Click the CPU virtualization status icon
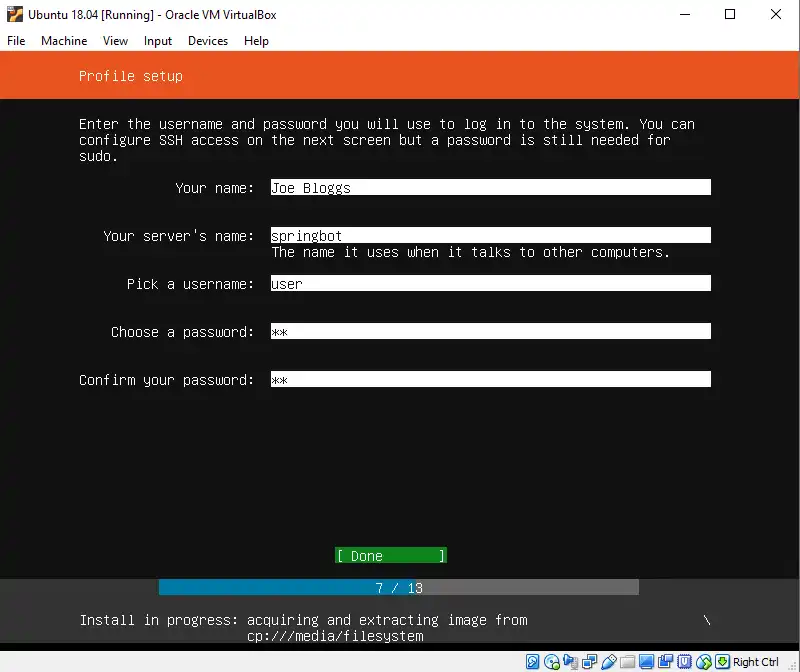This screenshot has width=800, height=672. point(684,662)
